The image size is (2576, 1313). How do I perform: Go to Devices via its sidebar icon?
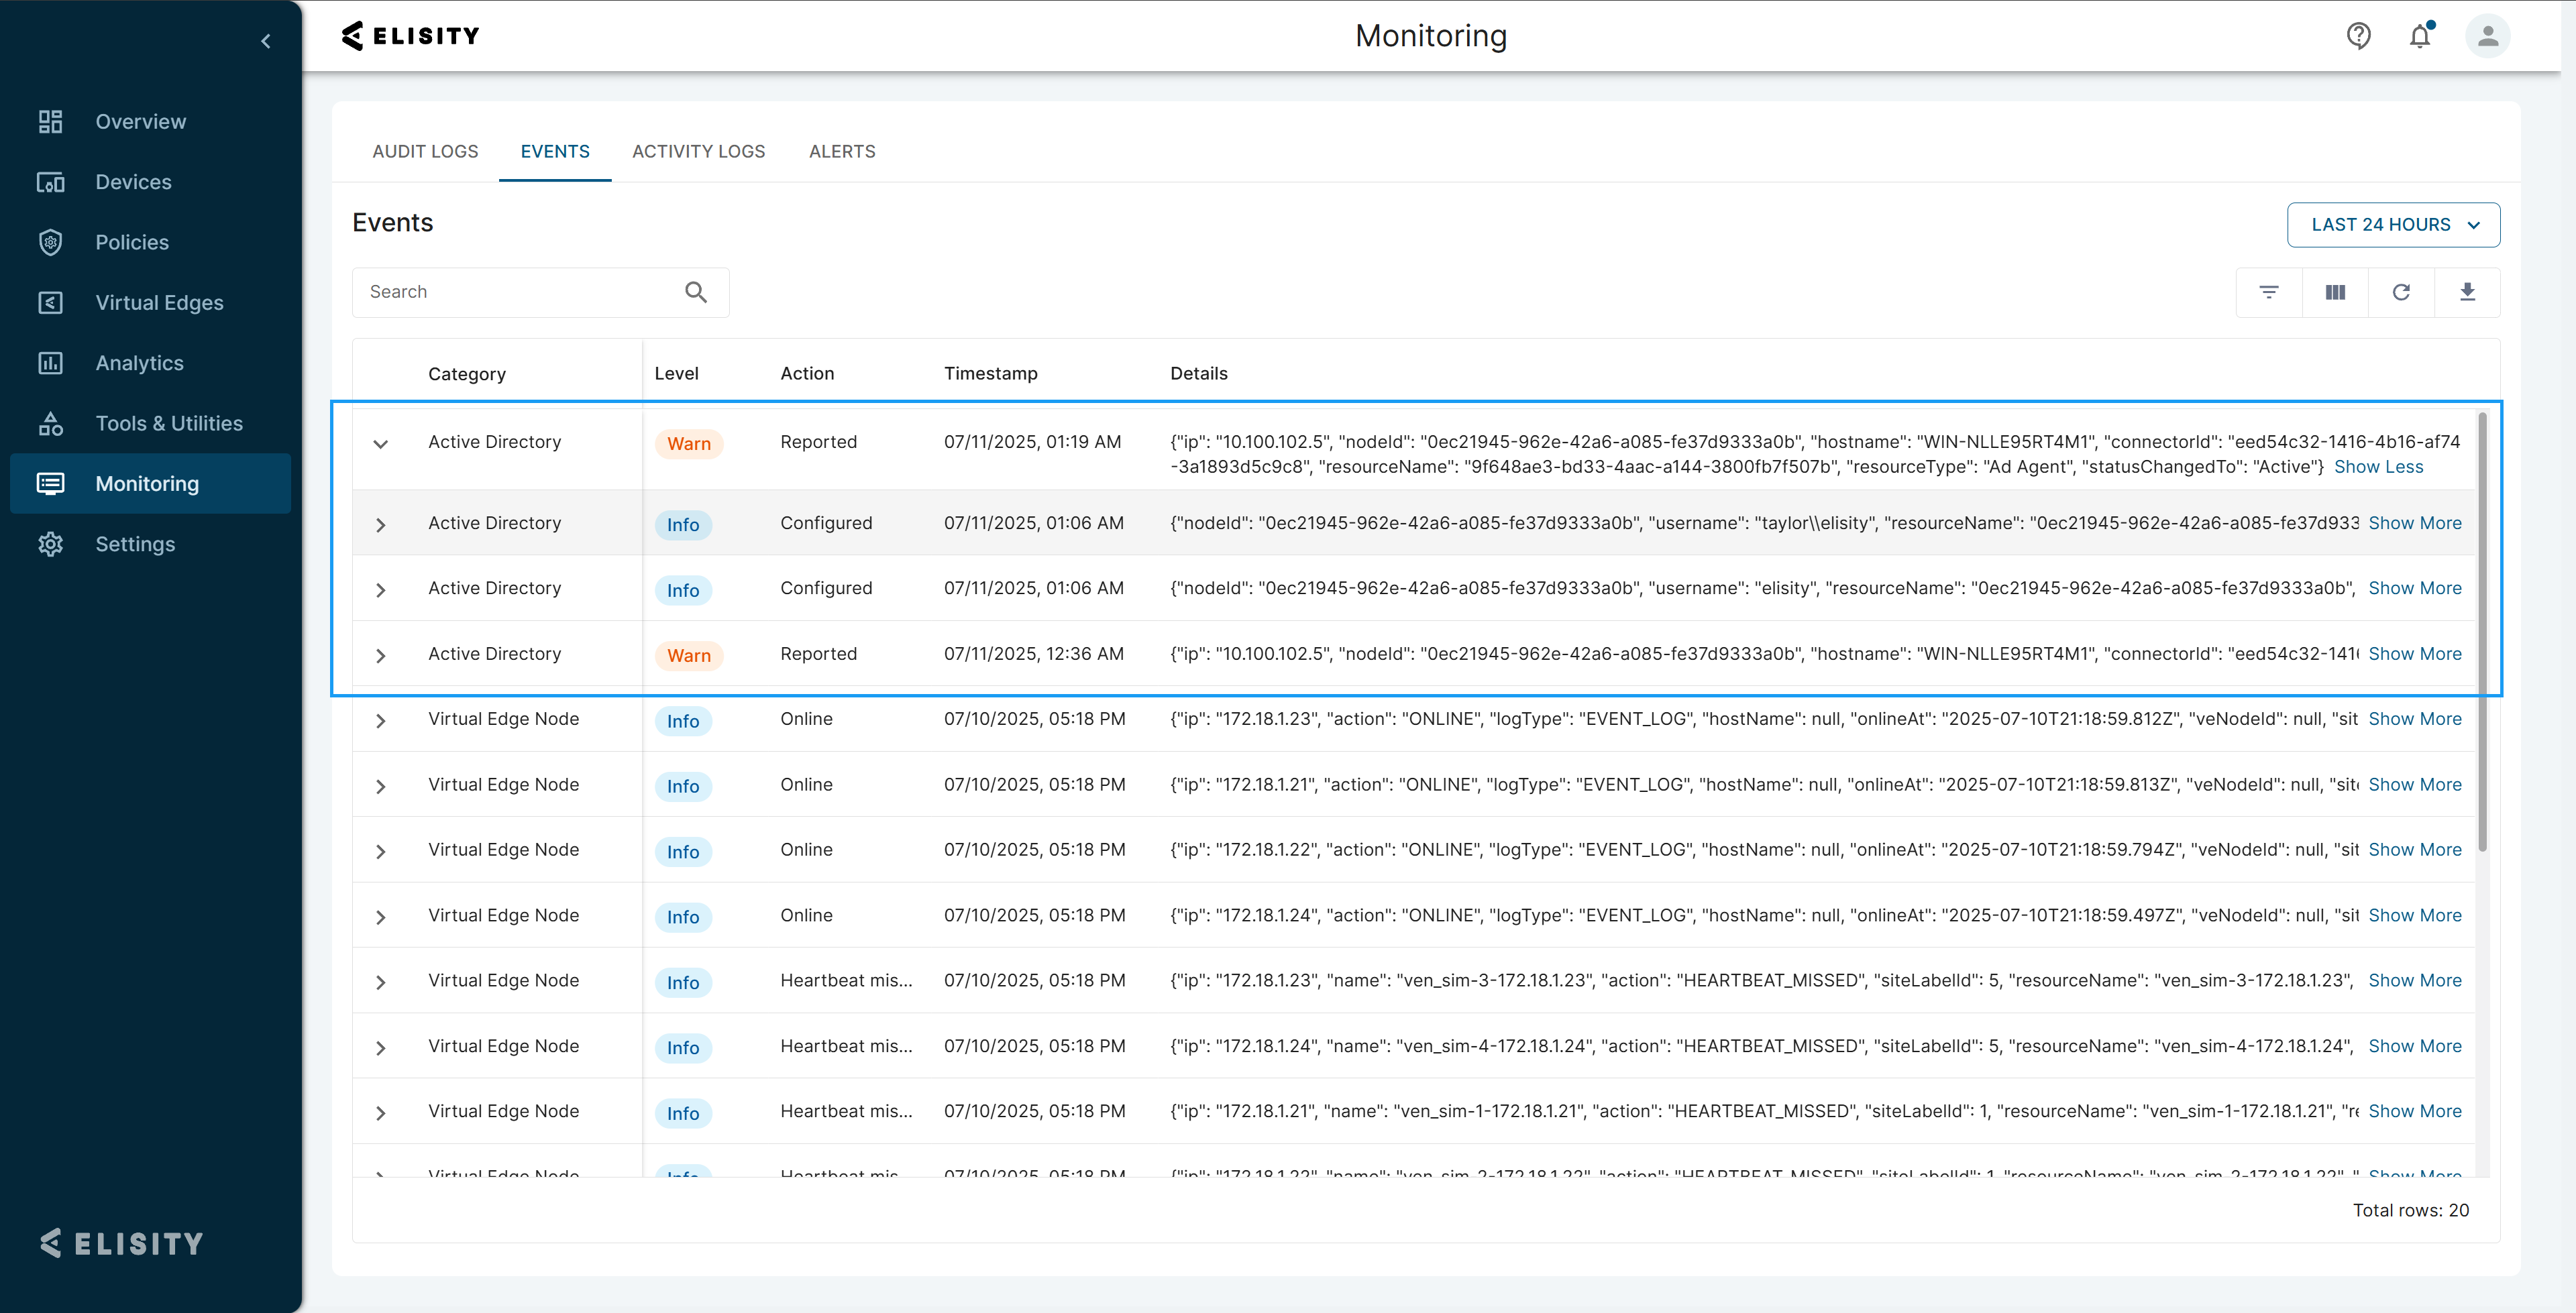point(51,182)
